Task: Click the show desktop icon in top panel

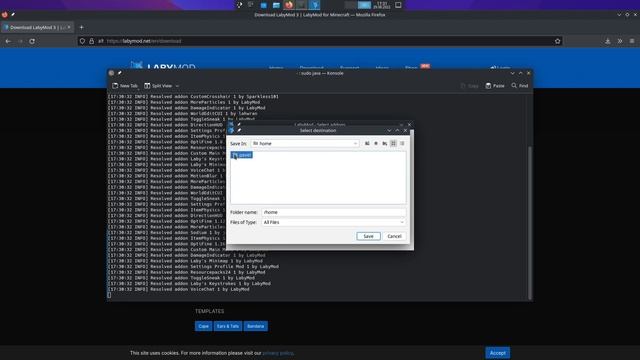Action: click(x=398, y=5)
